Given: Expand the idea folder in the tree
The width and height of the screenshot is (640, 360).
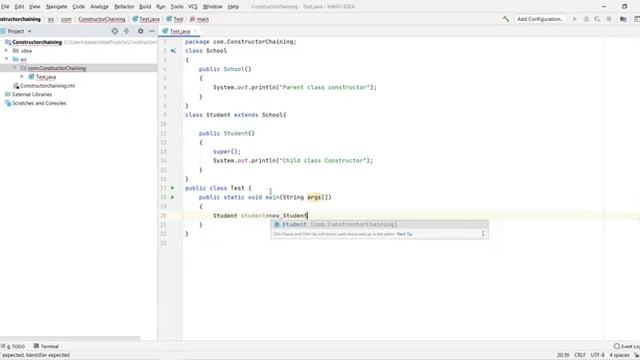Looking at the screenshot, I should coord(7,51).
